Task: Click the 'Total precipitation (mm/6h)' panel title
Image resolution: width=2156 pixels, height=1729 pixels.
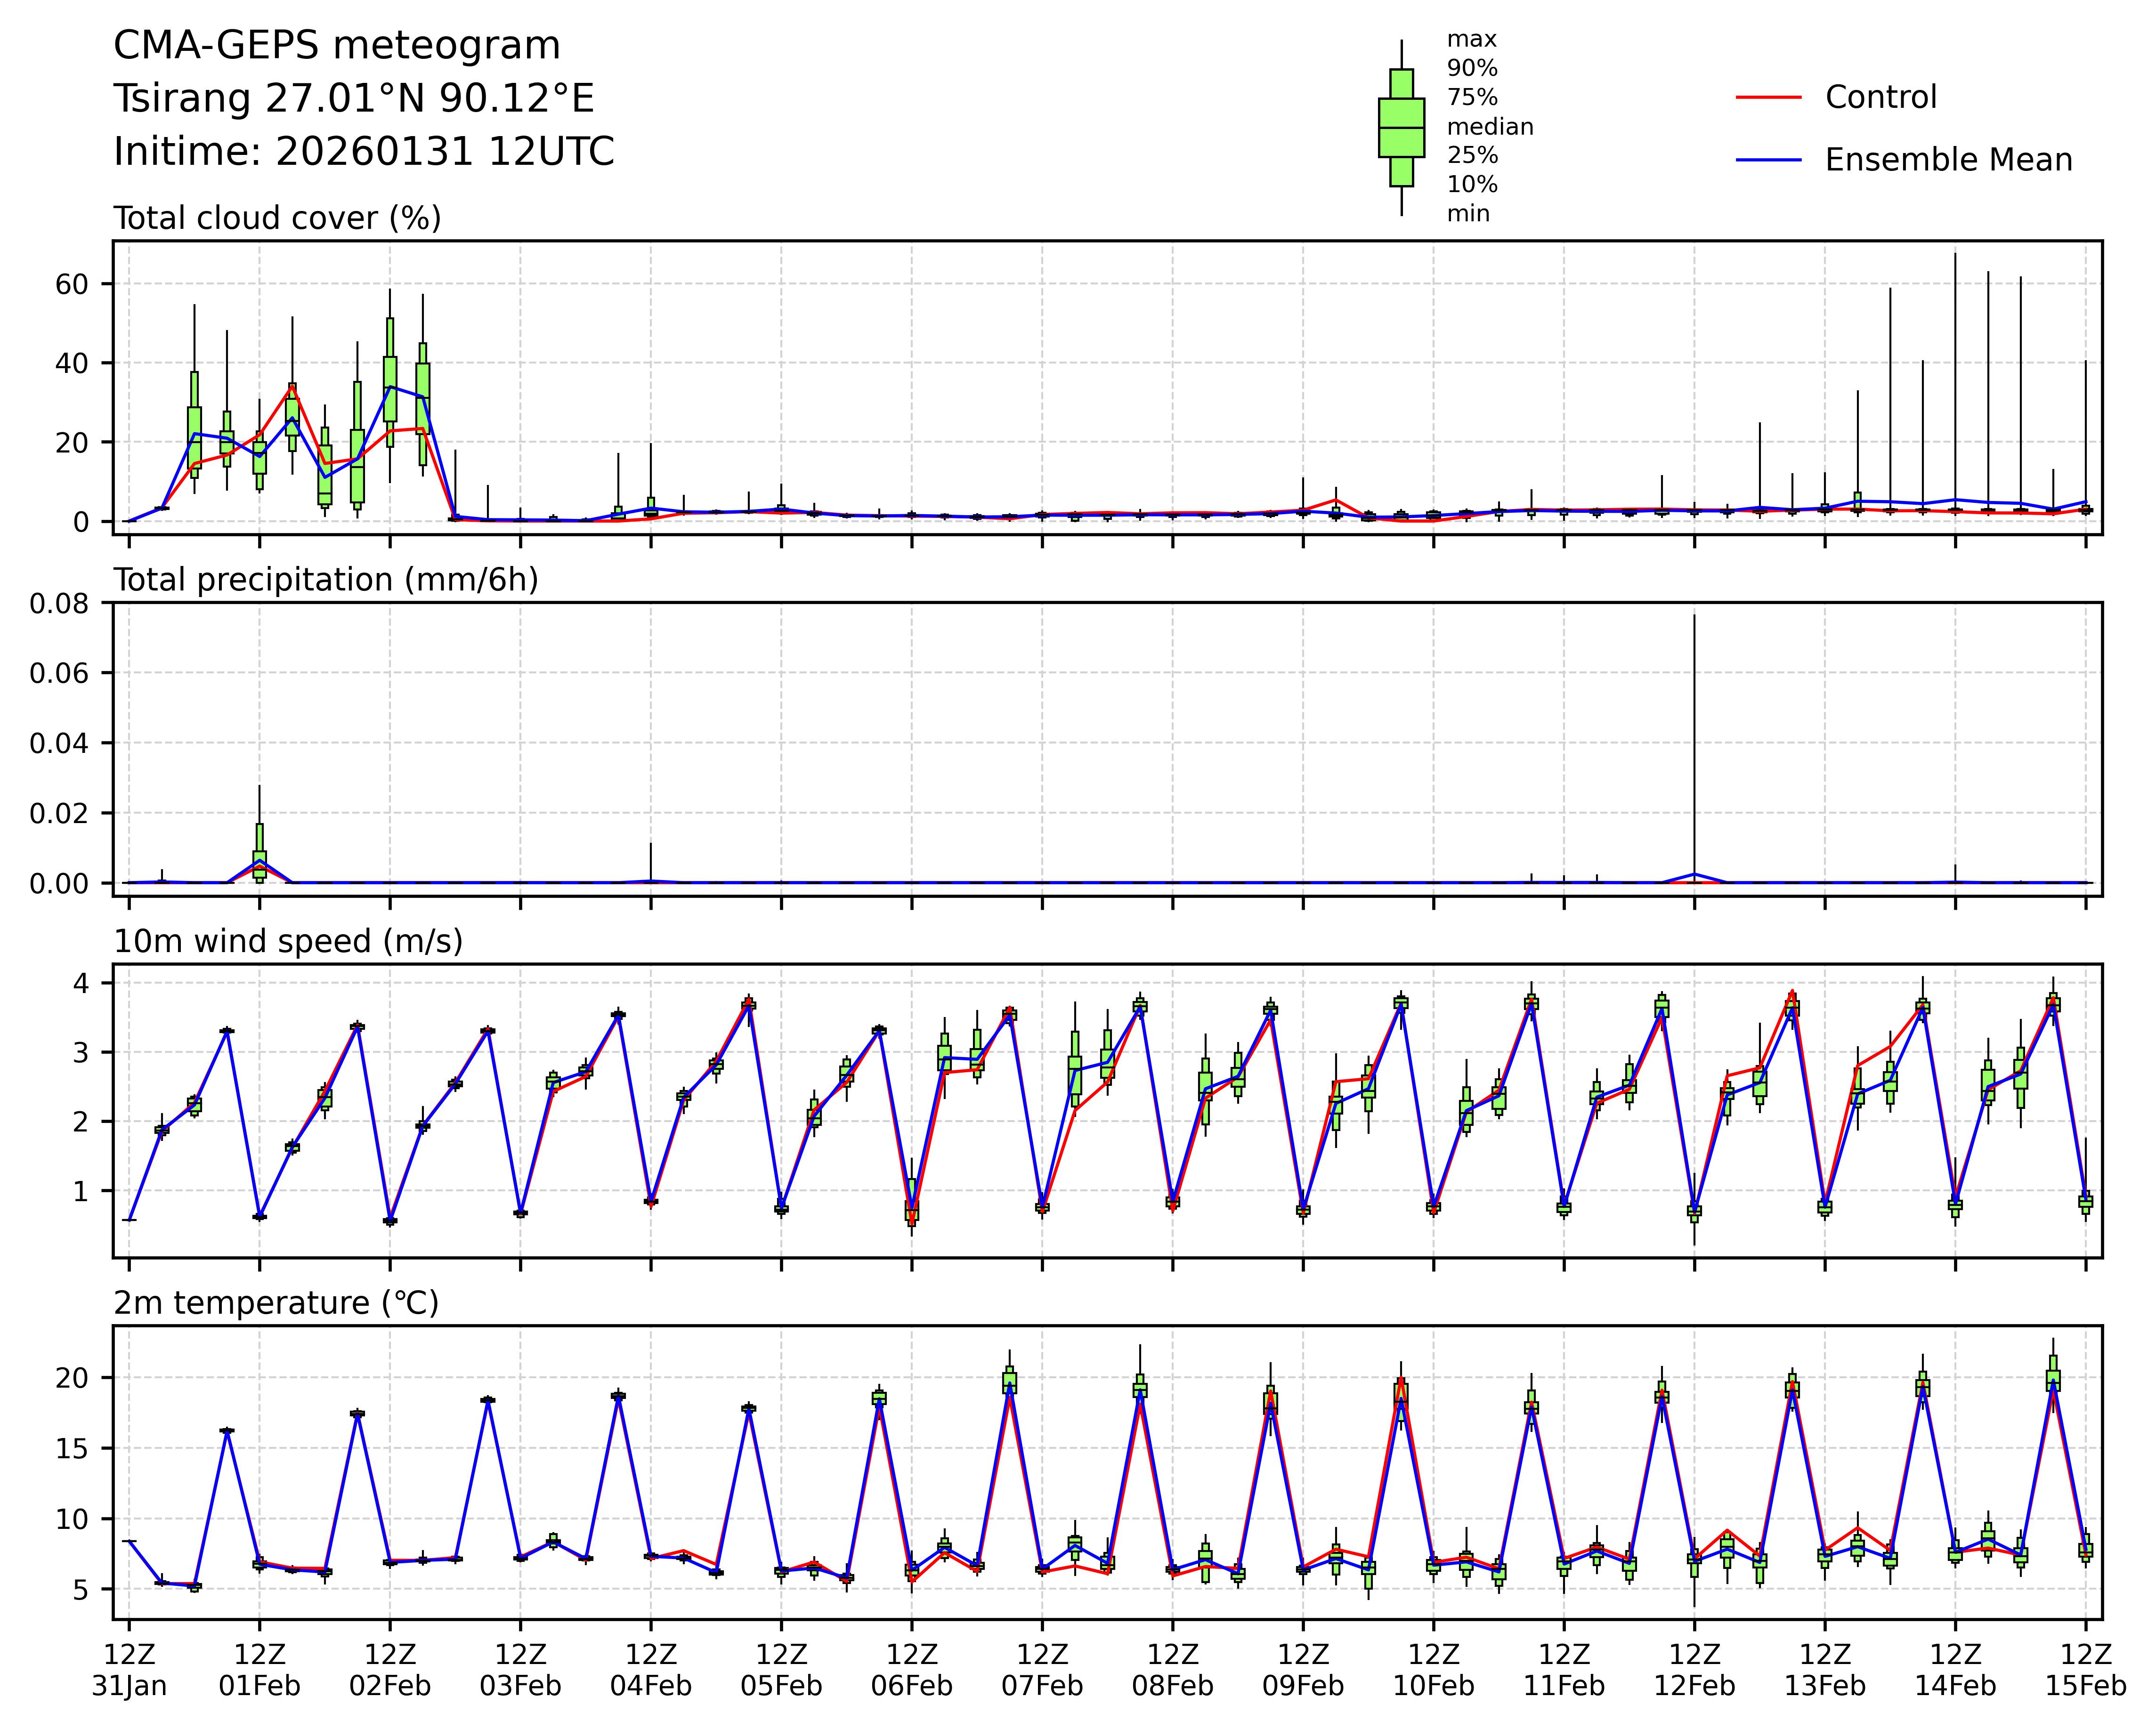Action: coord(326,580)
